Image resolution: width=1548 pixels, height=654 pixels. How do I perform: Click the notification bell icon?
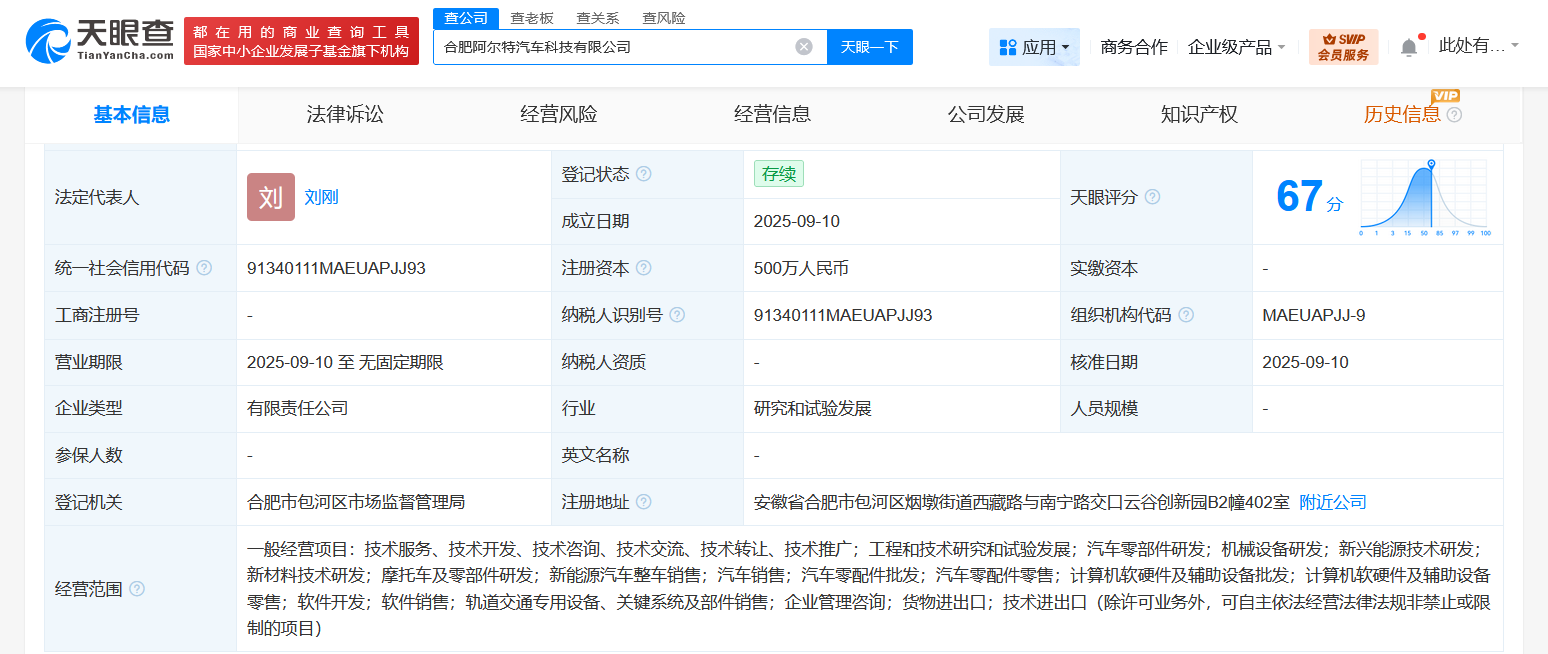click(x=1411, y=44)
